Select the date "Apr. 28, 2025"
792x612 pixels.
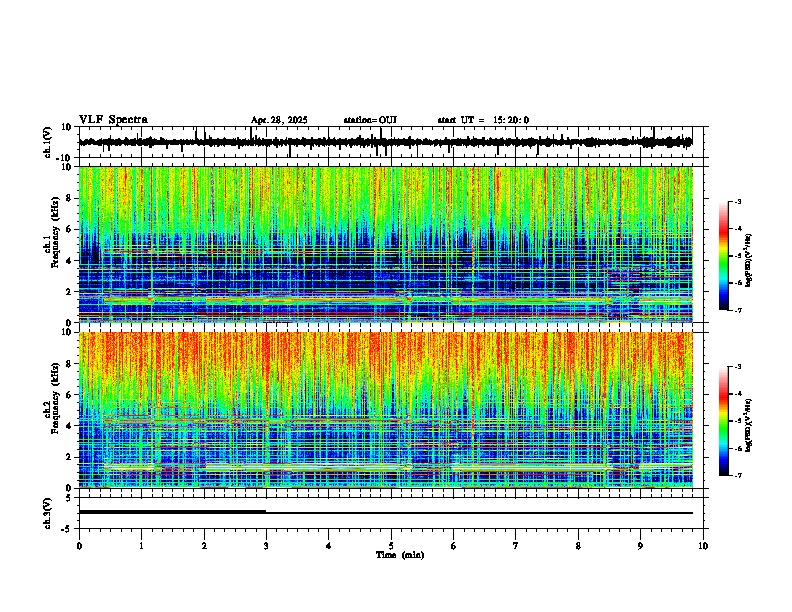pyautogui.click(x=279, y=120)
